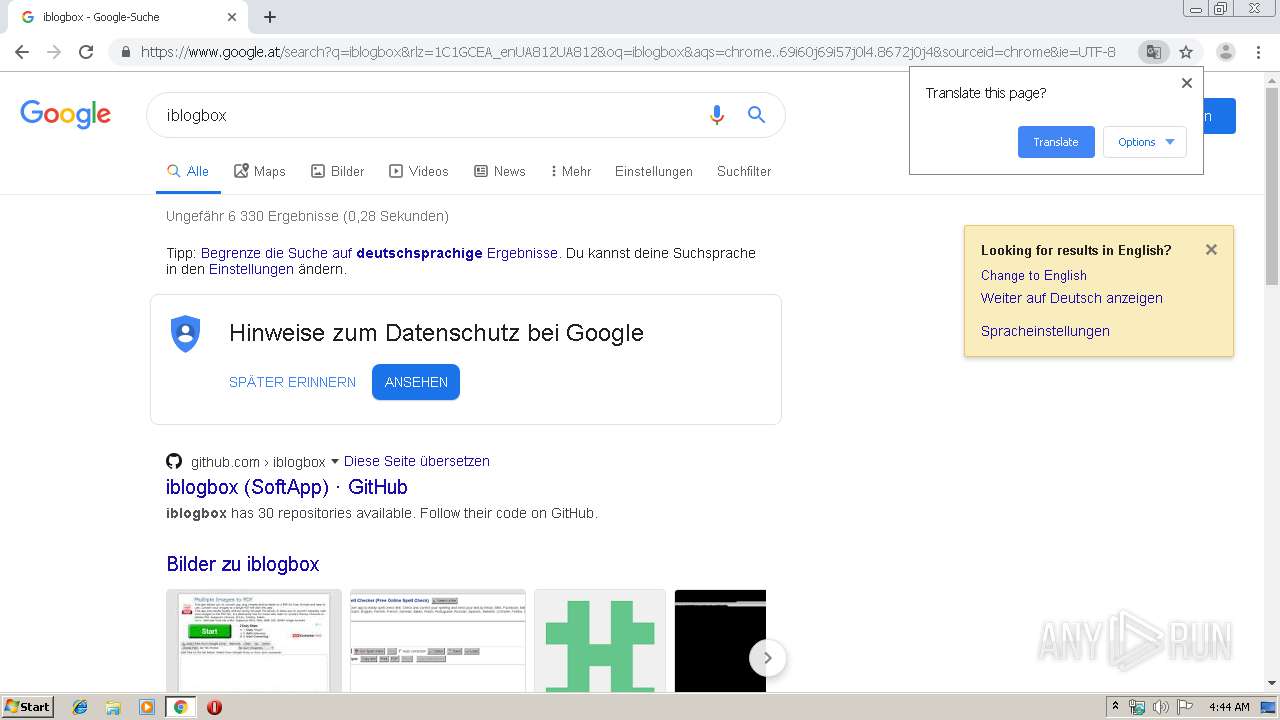Switch to the Bilder tab
This screenshot has height=720, width=1280.
pos(338,171)
